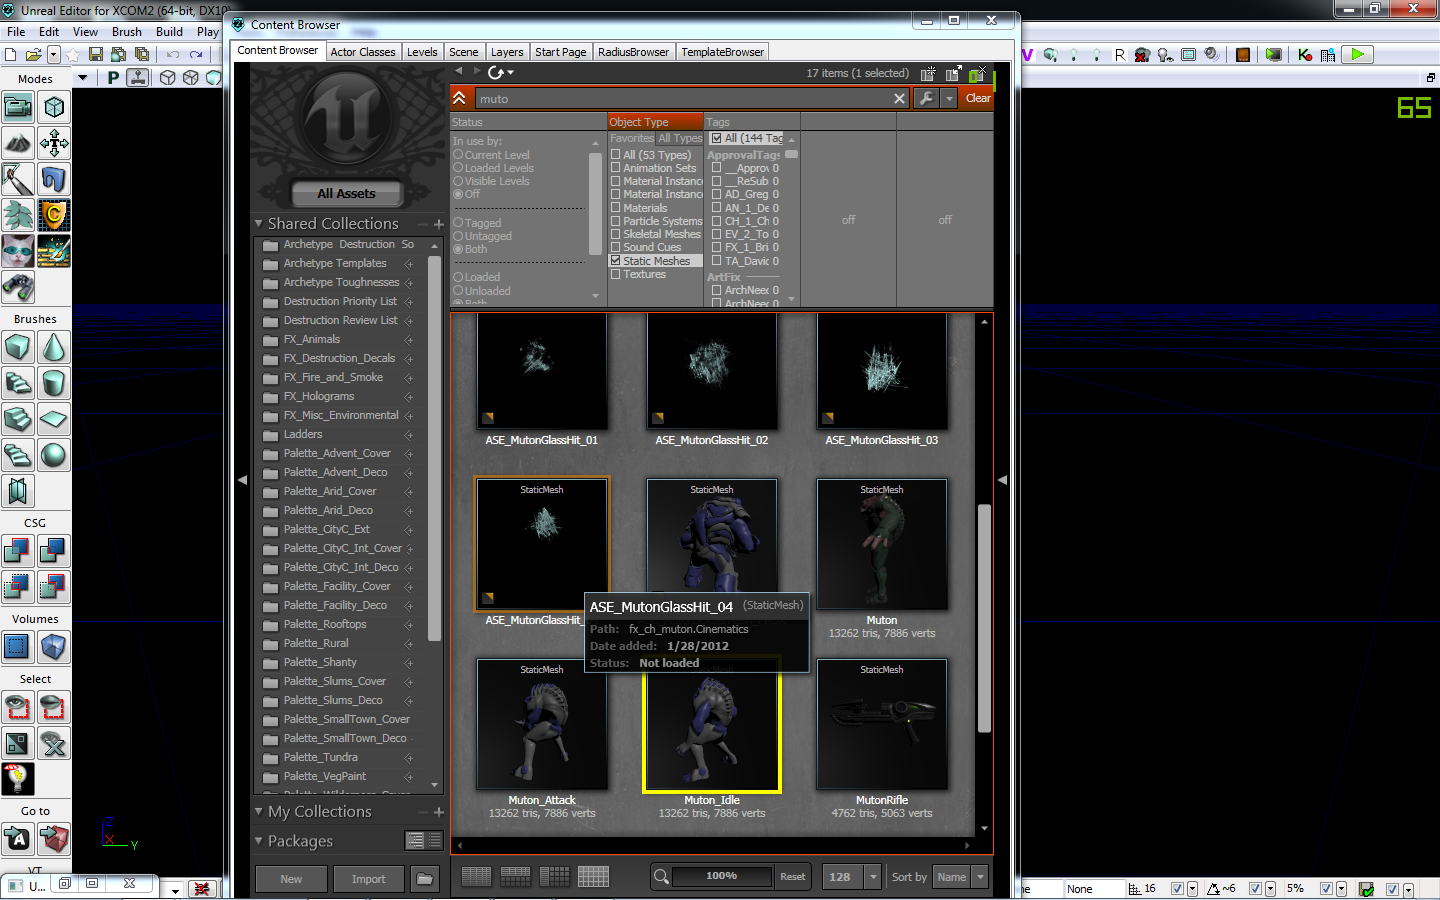Switch to the full thumbnail grid layout
The width and height of the screenshot is (1440, 900).
(593, 876)
